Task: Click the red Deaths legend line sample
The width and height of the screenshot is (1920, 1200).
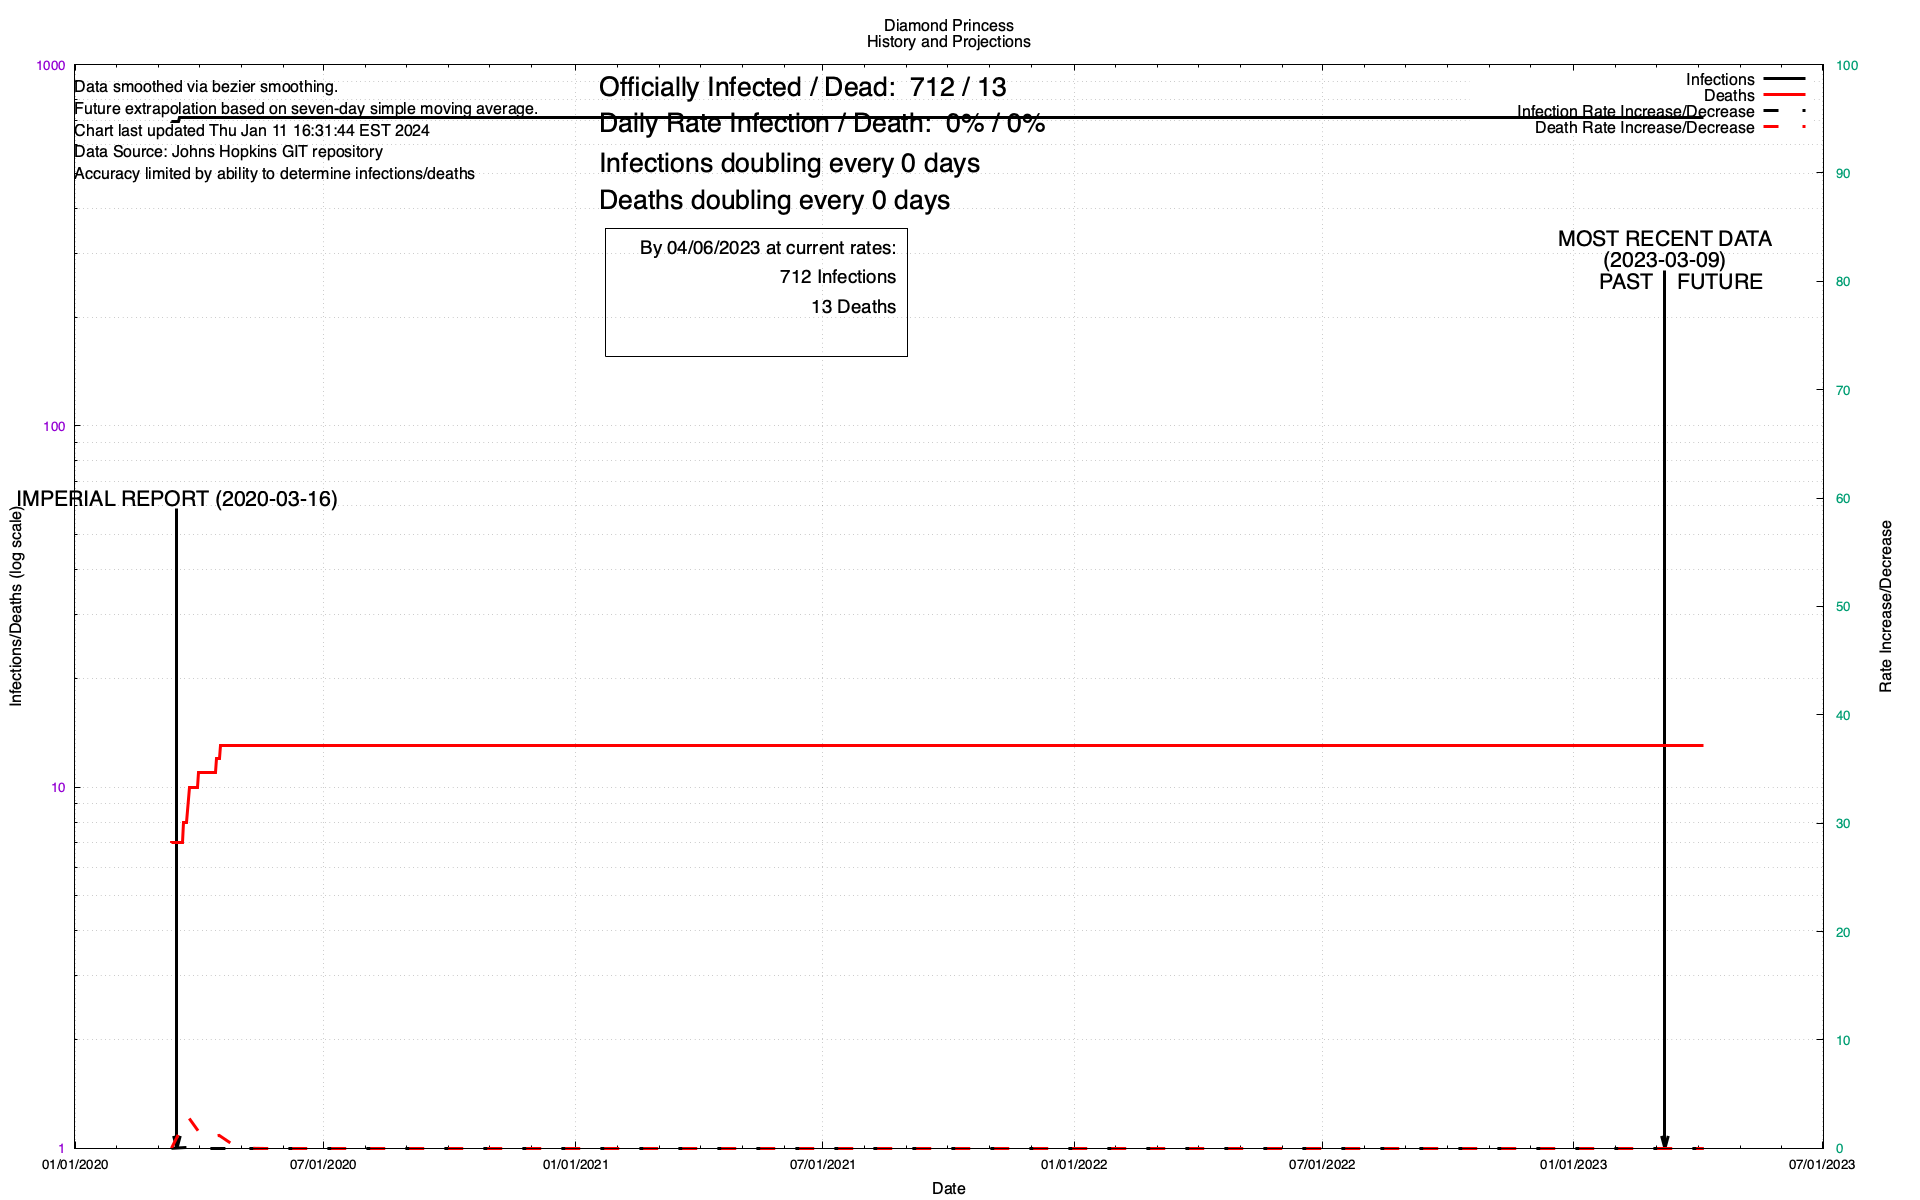Action: [x=1784, y=95]
